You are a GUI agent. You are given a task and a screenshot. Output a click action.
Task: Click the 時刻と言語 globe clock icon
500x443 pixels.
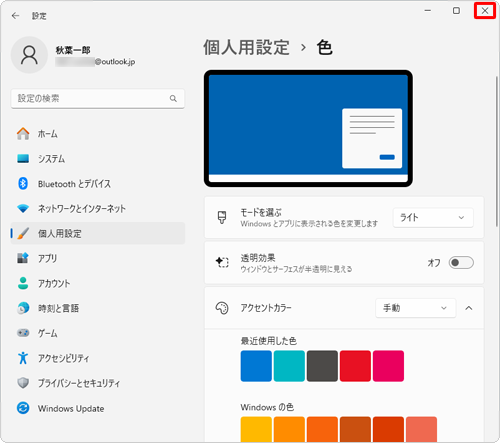23,308
